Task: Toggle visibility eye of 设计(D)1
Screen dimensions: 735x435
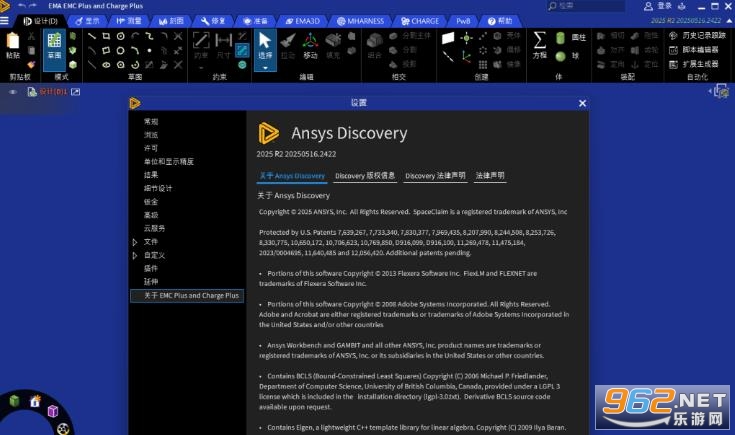Action: click(x=13, y=92)
